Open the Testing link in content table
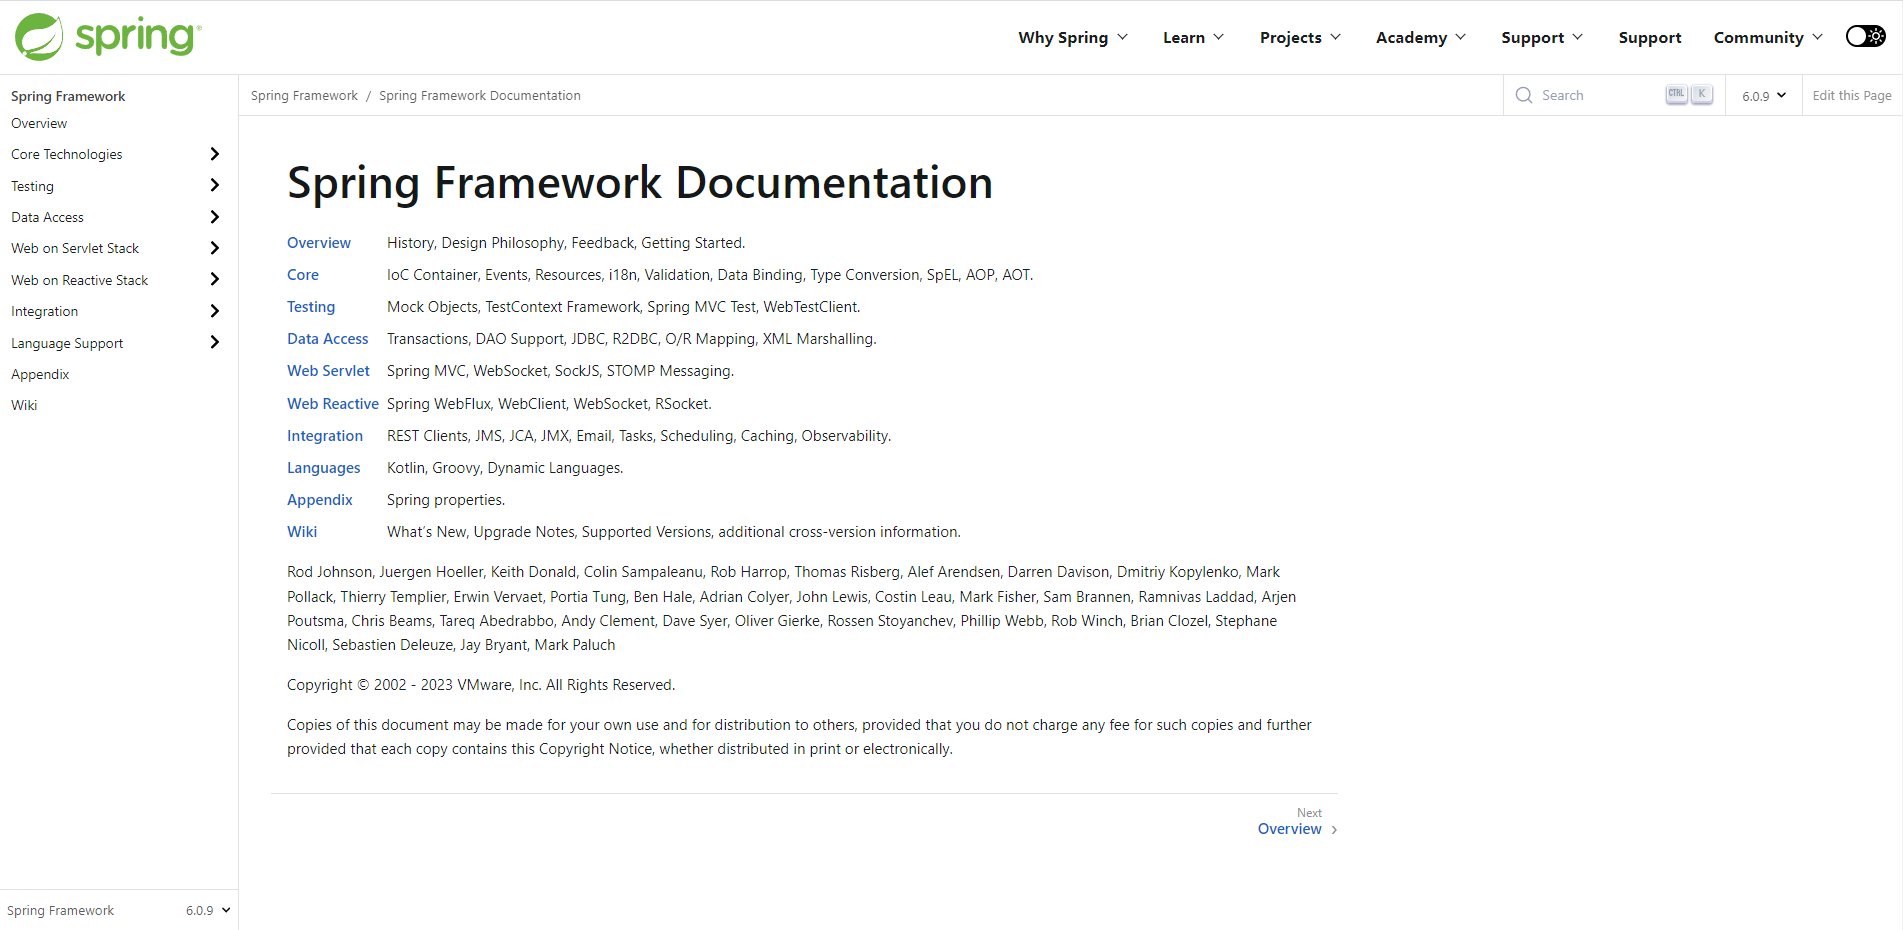1903x930 pixels. [x=311, y=307]
